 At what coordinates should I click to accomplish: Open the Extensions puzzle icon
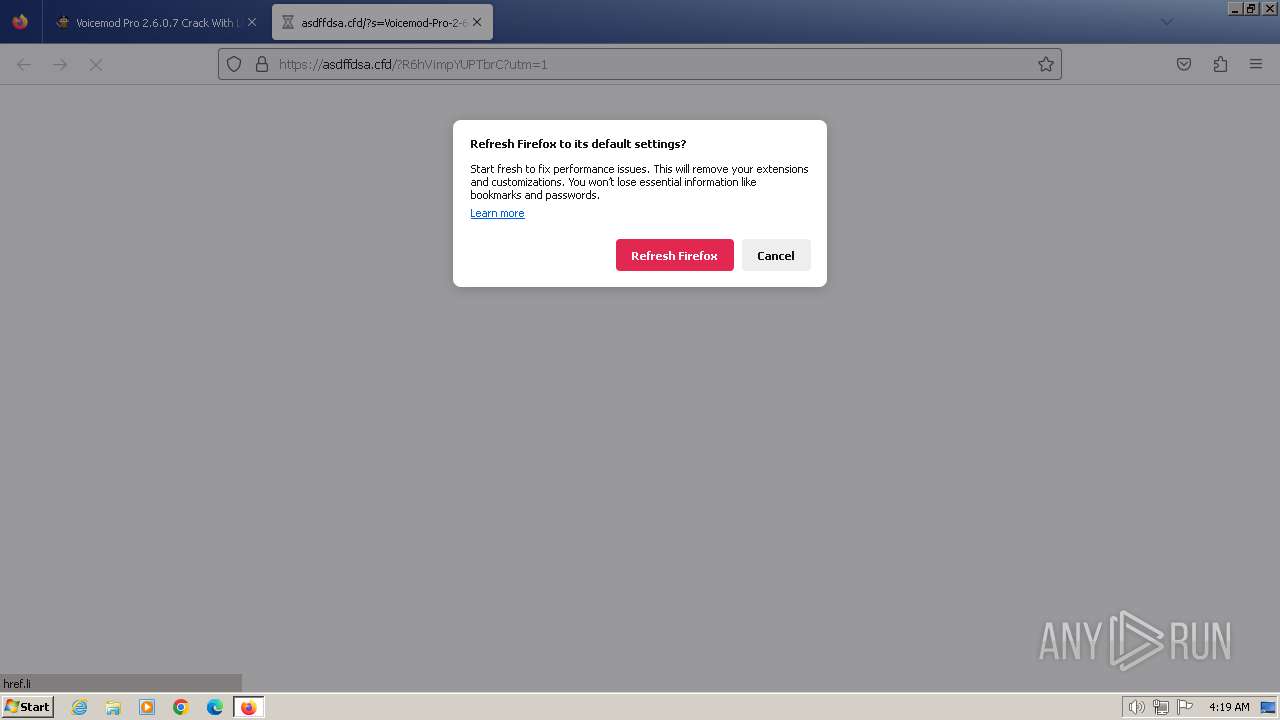point(1220,64)
